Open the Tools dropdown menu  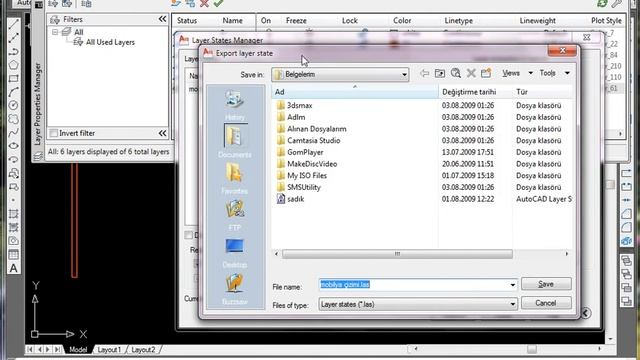554,73
